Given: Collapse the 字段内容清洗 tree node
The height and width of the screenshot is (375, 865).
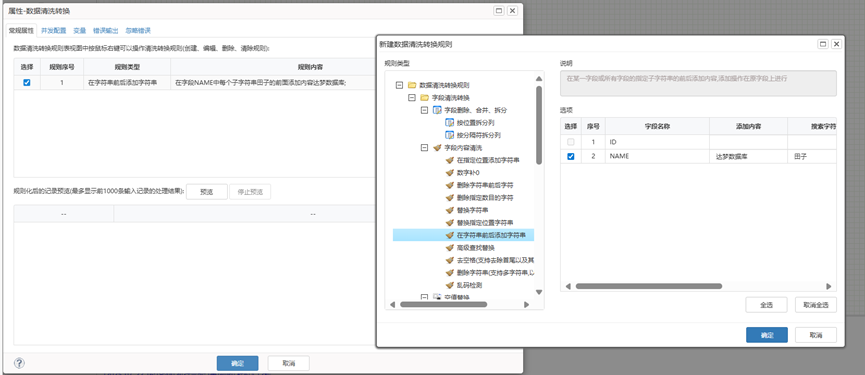Looking at the screenshot, I should coord(424,148).
